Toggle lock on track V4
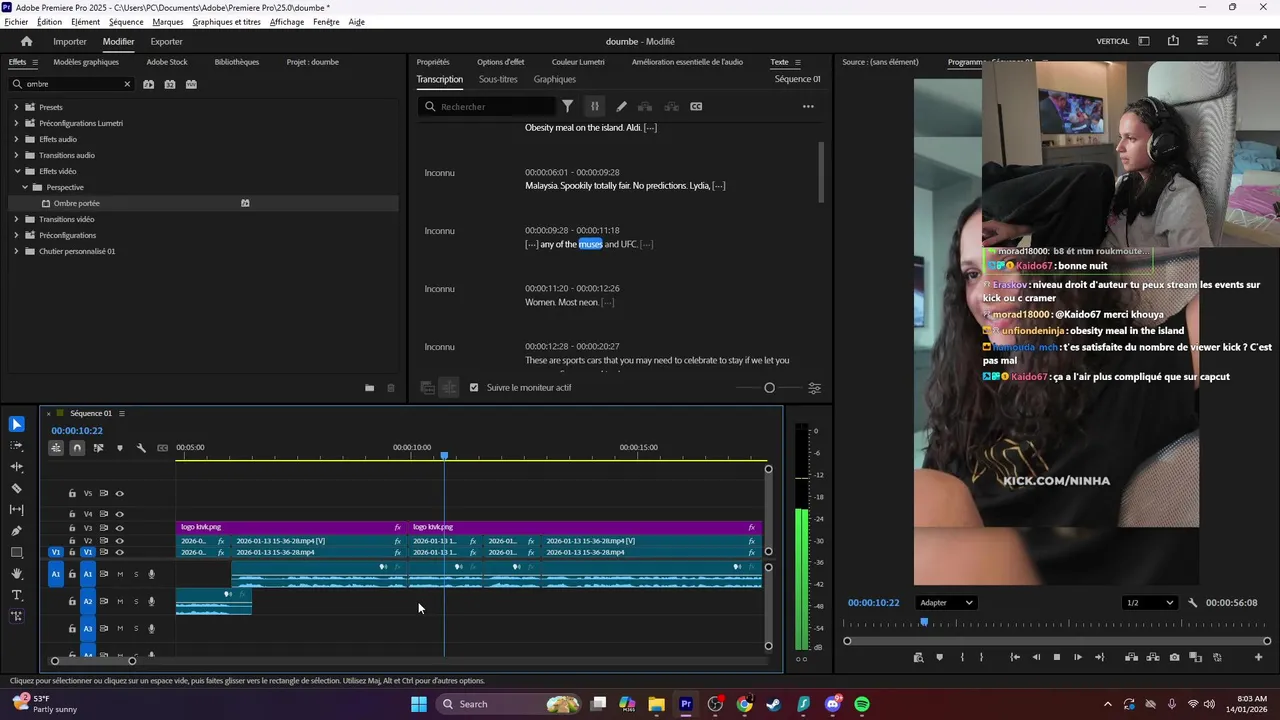 pyautogui.click(x=72, y=514)
